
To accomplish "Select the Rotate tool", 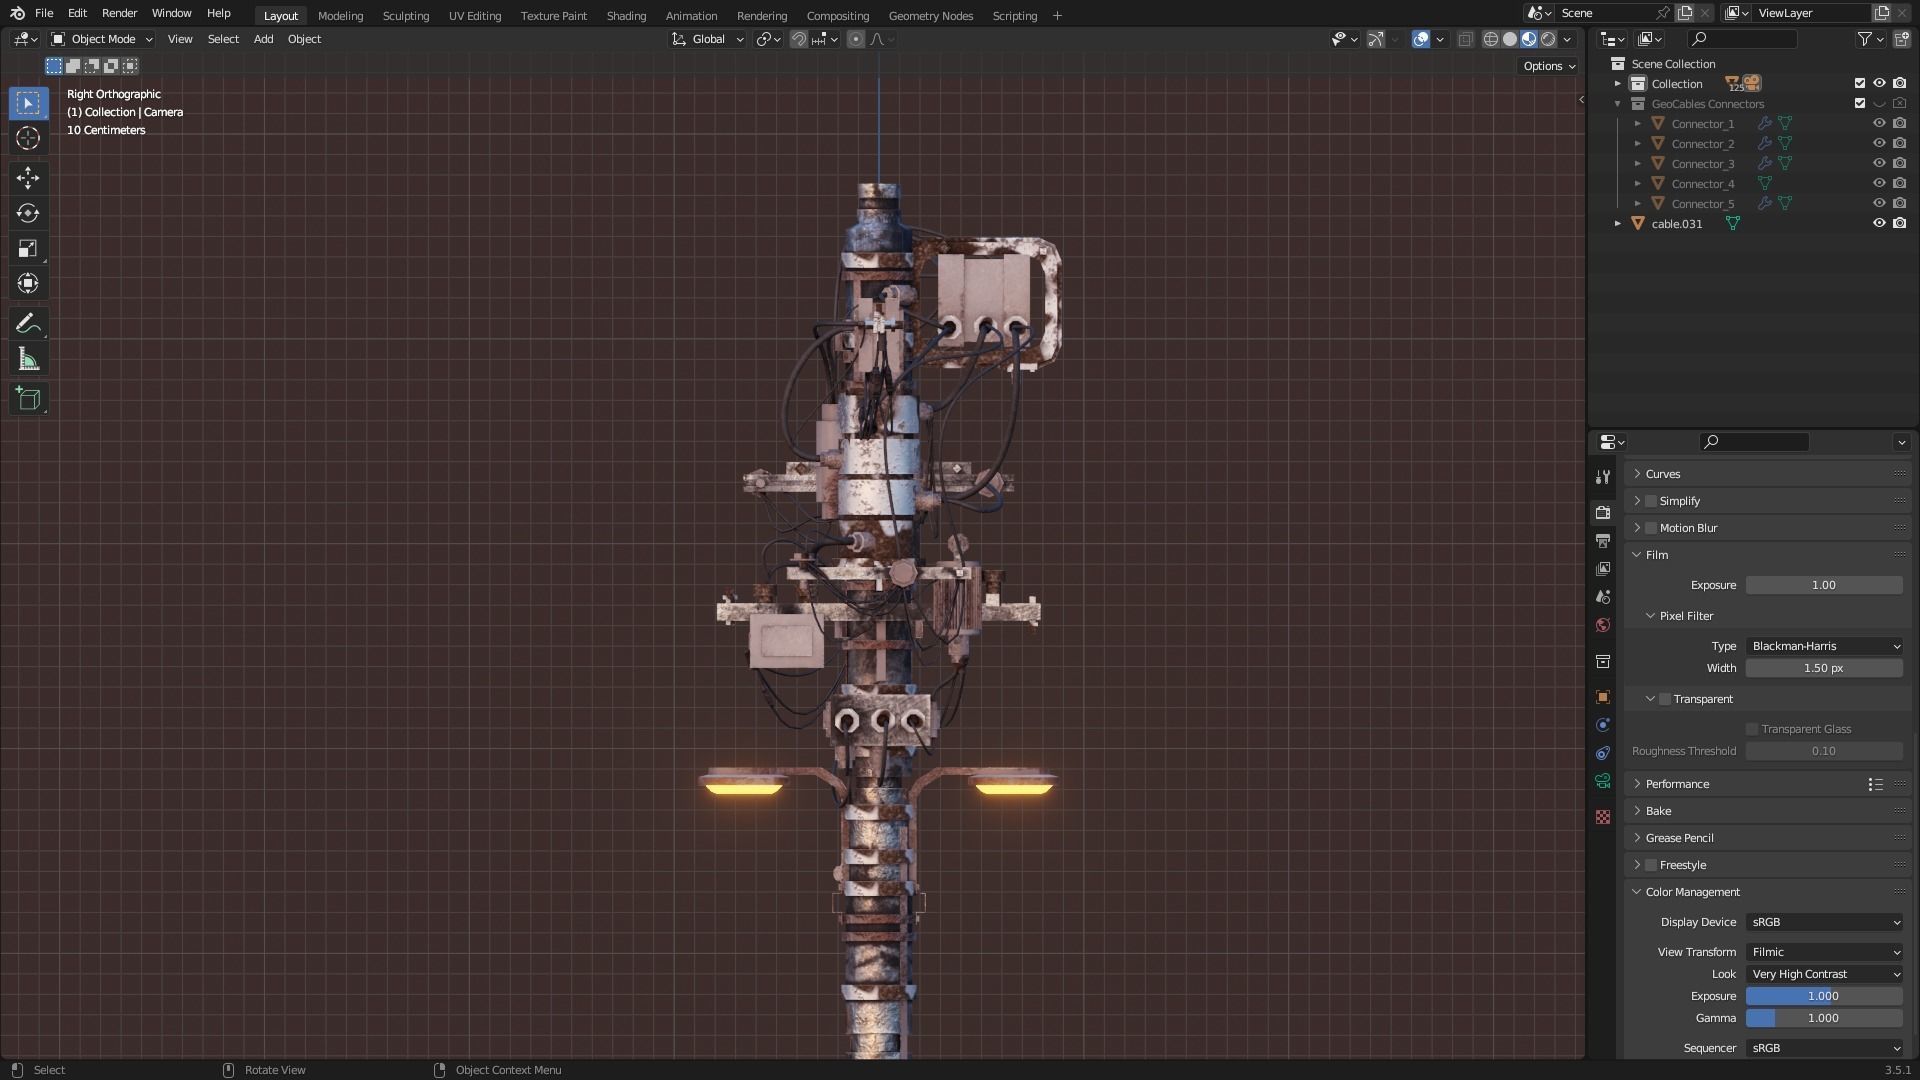I will tap(28, 213).
